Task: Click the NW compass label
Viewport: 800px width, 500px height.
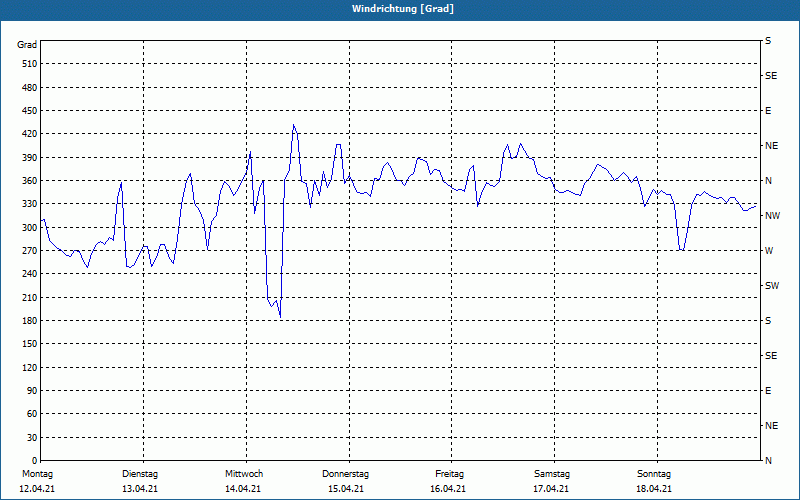Action: pos(772,216)
